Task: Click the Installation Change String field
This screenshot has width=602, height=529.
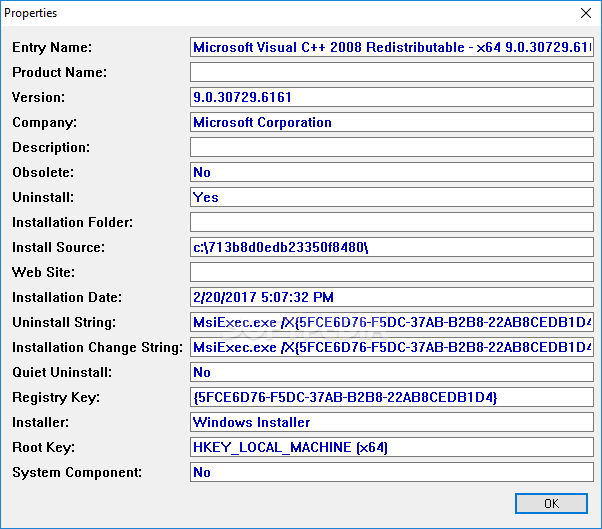Action: 392,347
